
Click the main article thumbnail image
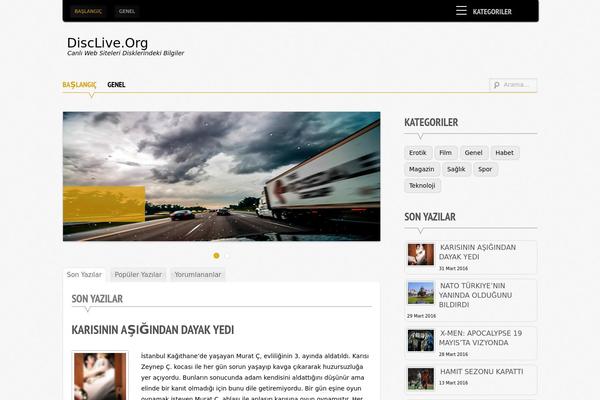click(100, 376)
